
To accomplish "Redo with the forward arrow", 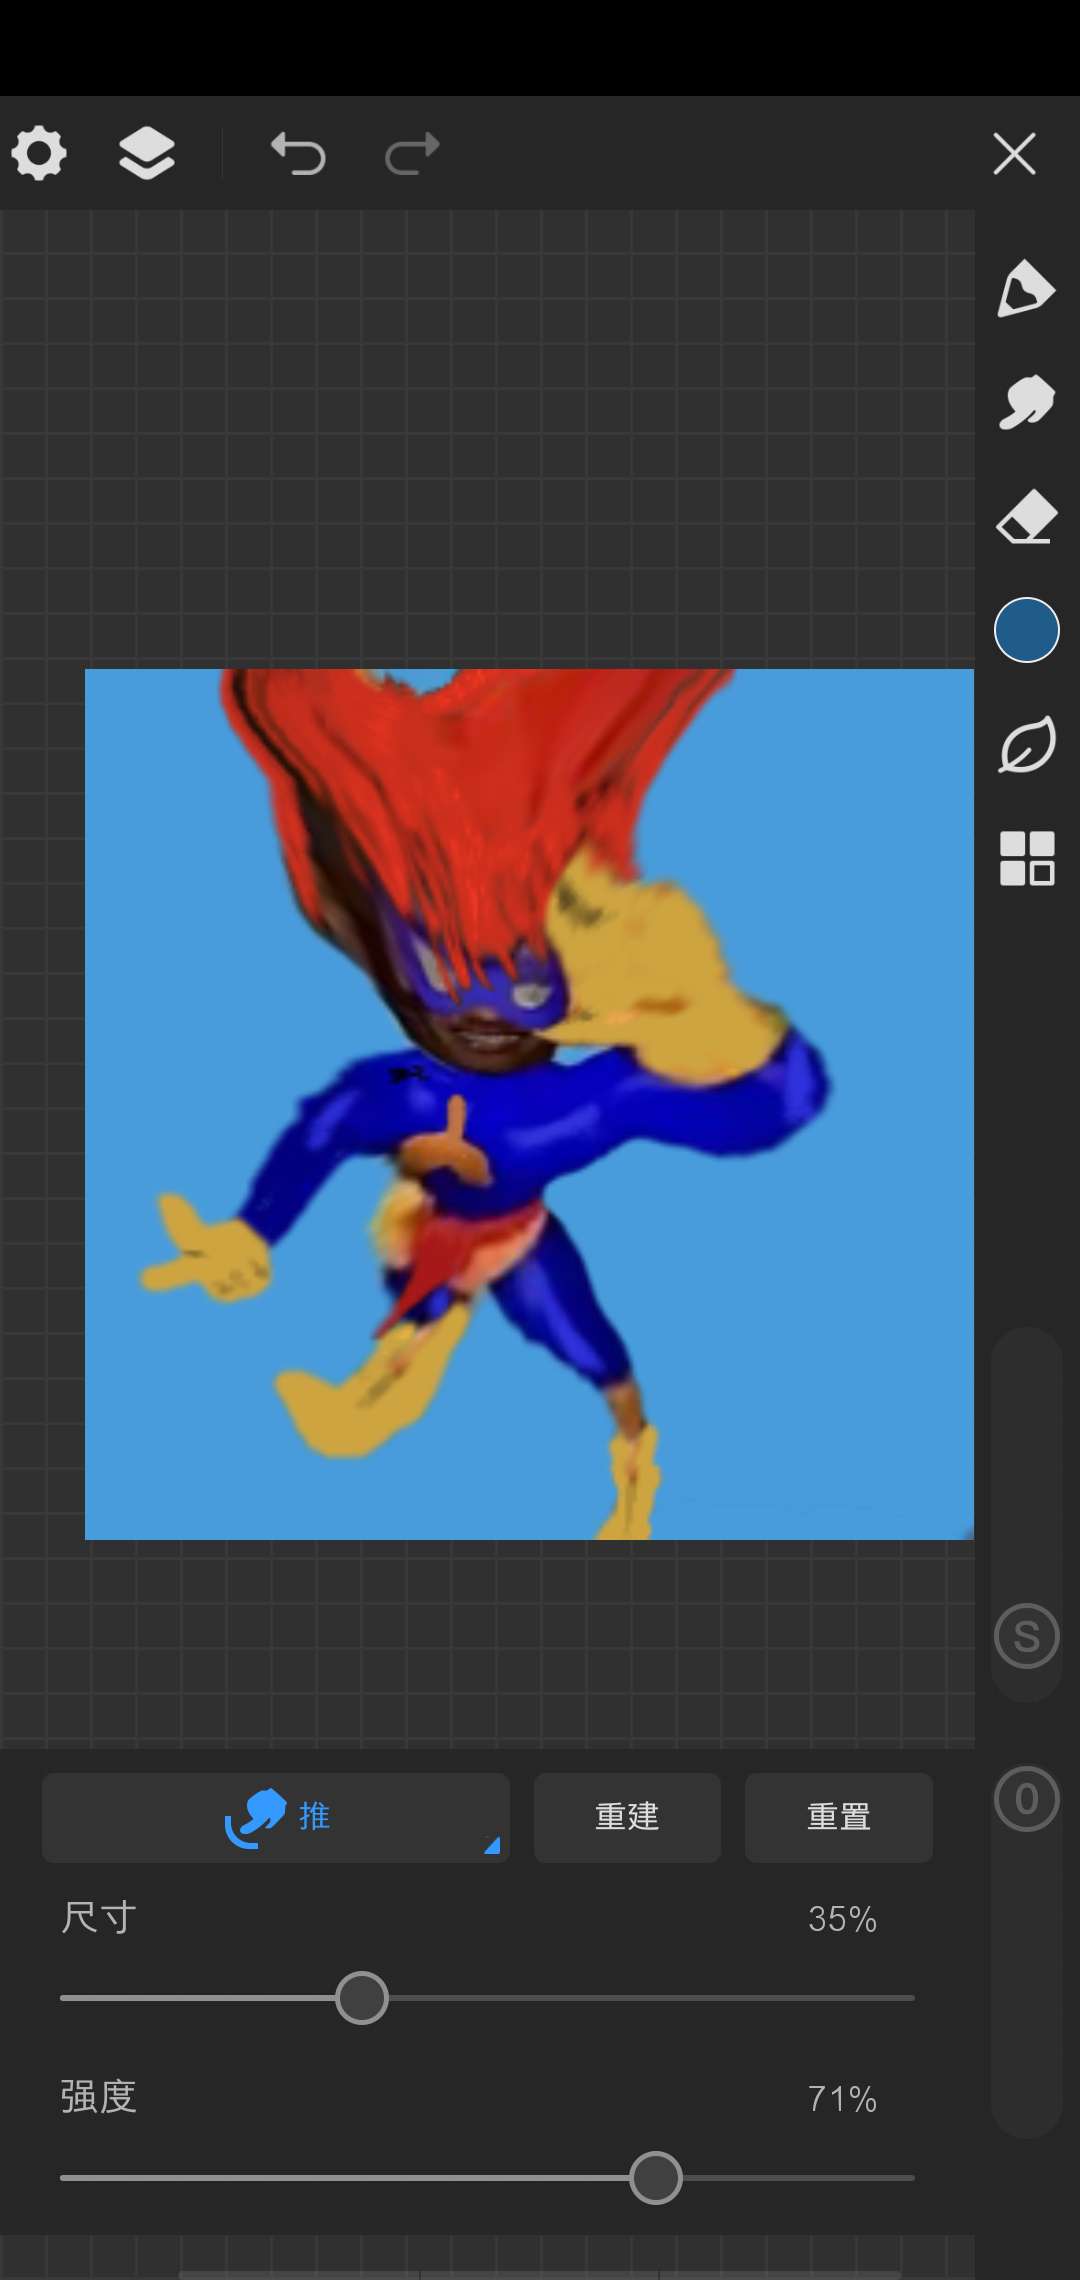I will point(412,154).
